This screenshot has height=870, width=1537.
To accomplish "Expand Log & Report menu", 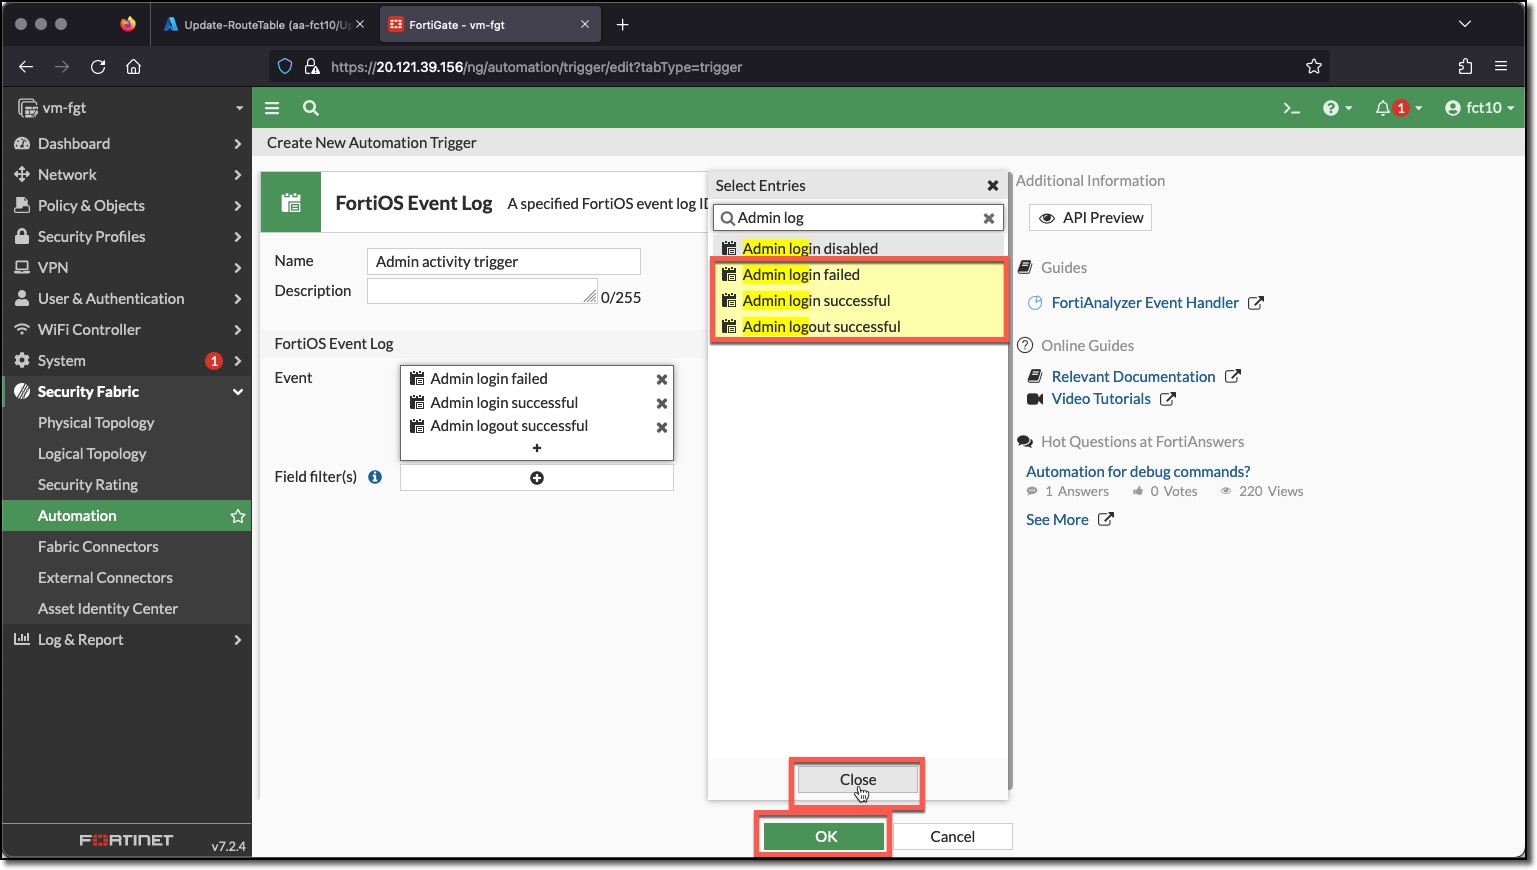I will tap(126, 640).
